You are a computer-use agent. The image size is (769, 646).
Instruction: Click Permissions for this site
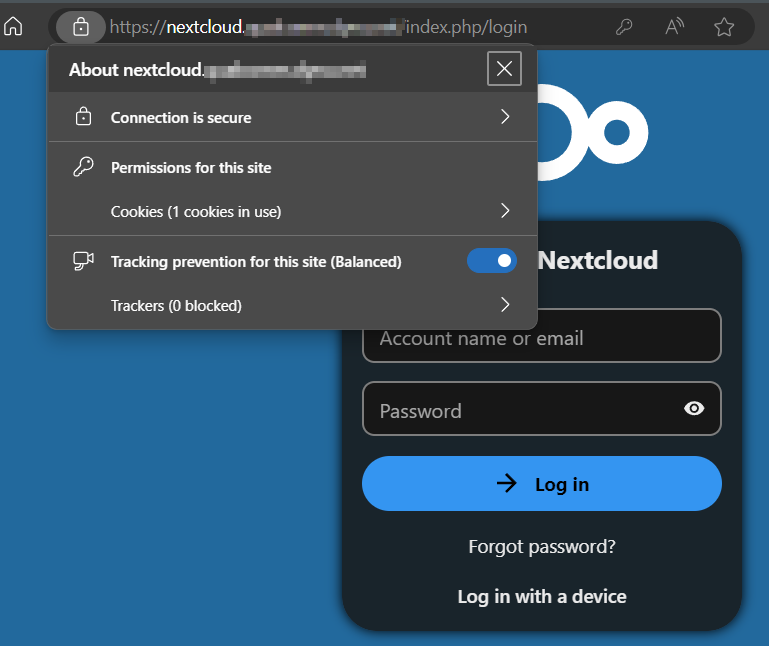pyautogui.click(x=191, y=168)
